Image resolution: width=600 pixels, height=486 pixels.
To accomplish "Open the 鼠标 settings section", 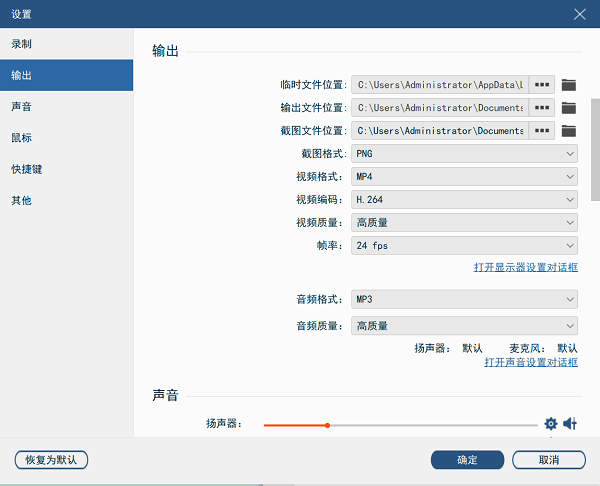I will (x=22, y=138).
